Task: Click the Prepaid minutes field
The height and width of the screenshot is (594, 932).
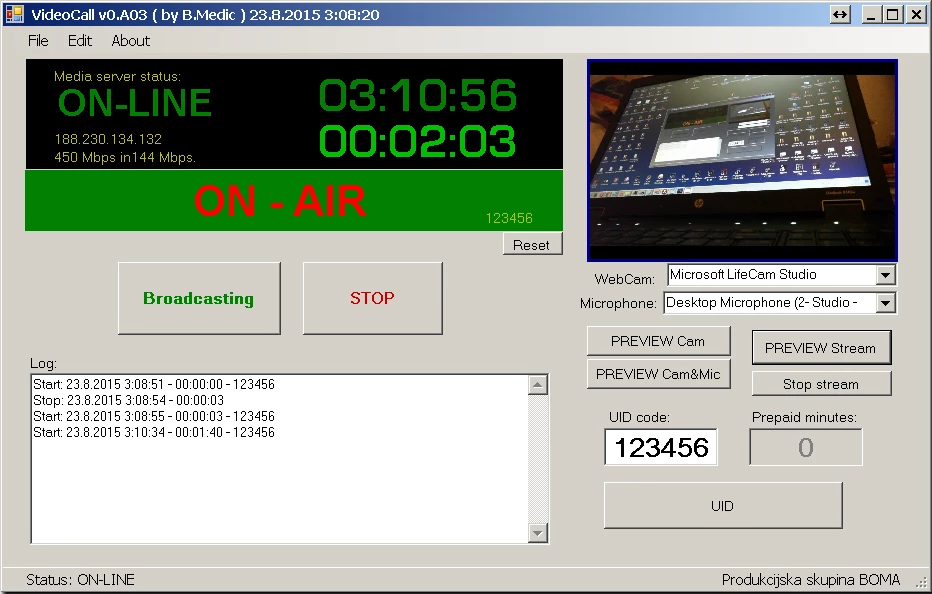Action: pyautogui.click(x=806, y=448)
